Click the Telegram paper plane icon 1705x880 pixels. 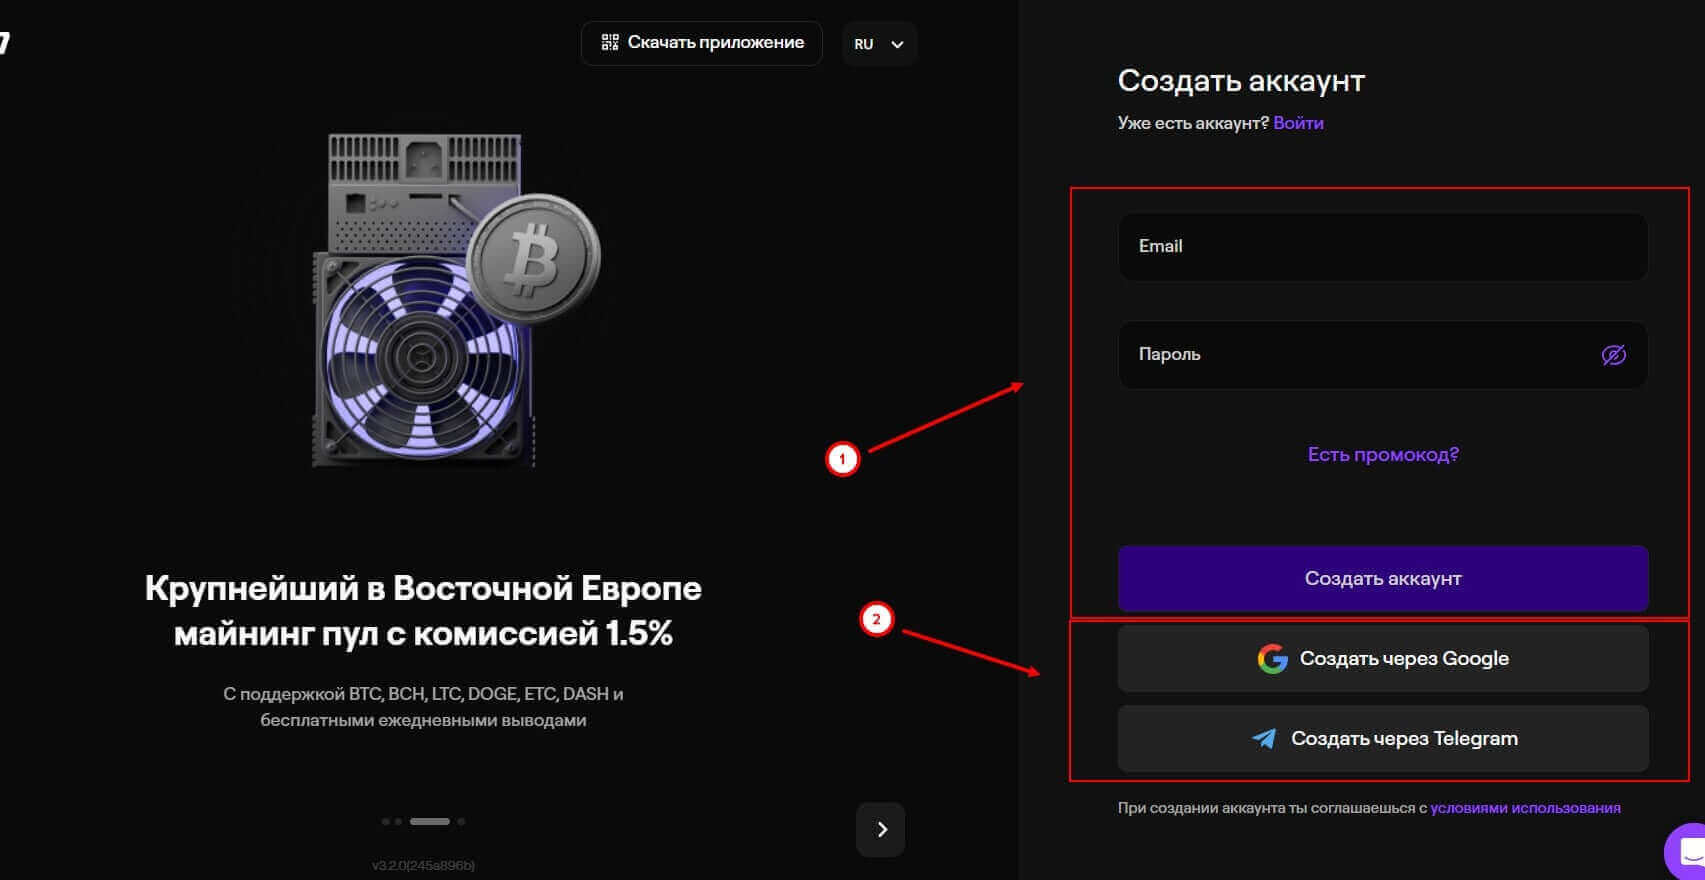click(x=1264, y=739)
